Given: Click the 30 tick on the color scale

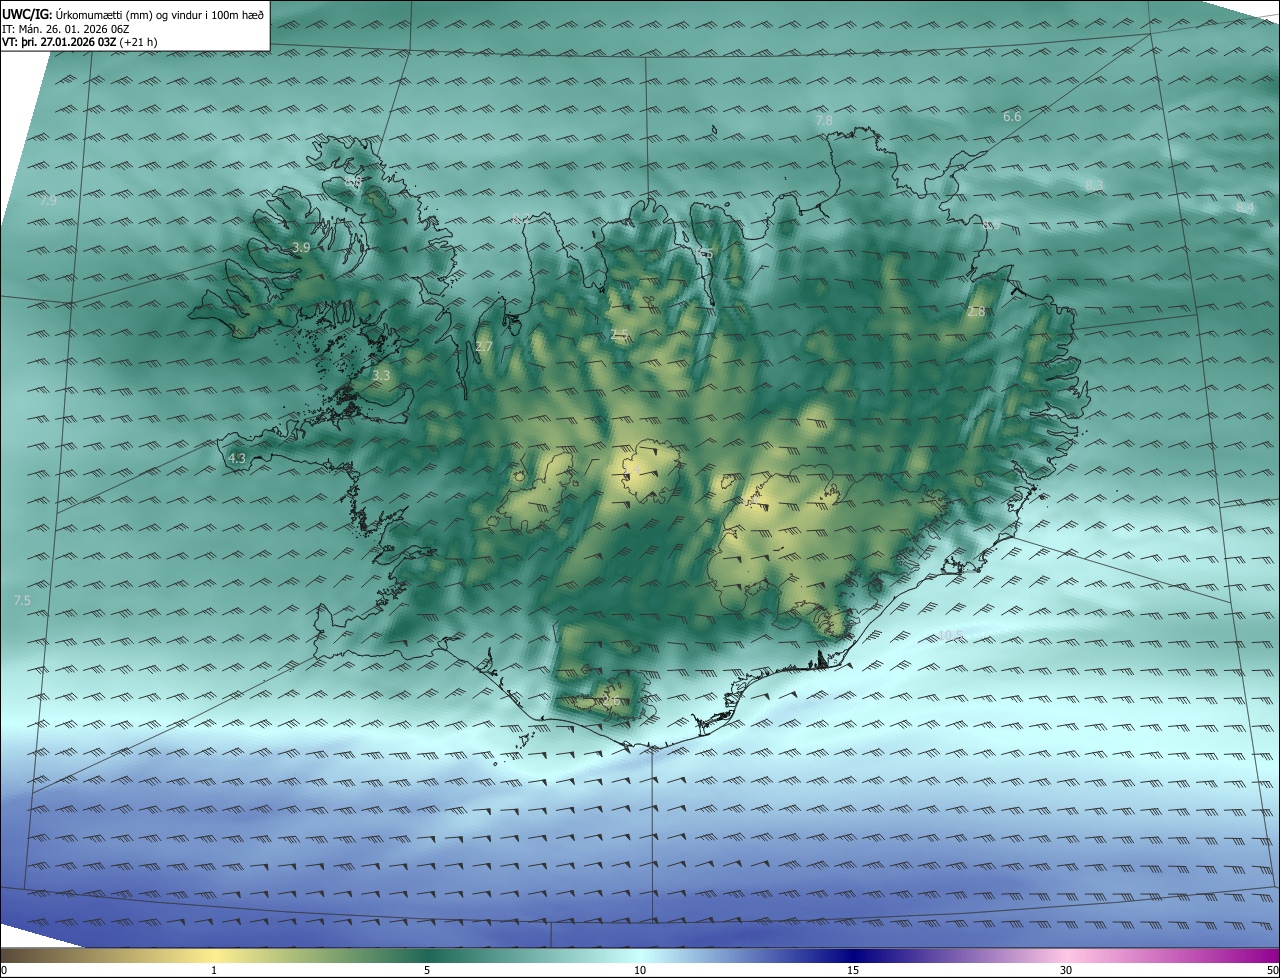Looking at the screenshot, I should pyautogui.click(x=1066, y=970).
